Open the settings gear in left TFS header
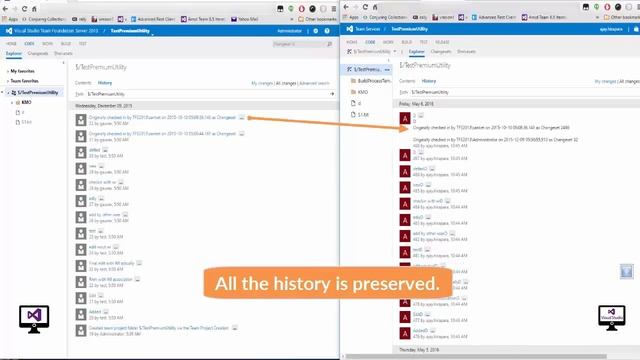The height and width of the screenshot is (360, 640). click(316, 31)
